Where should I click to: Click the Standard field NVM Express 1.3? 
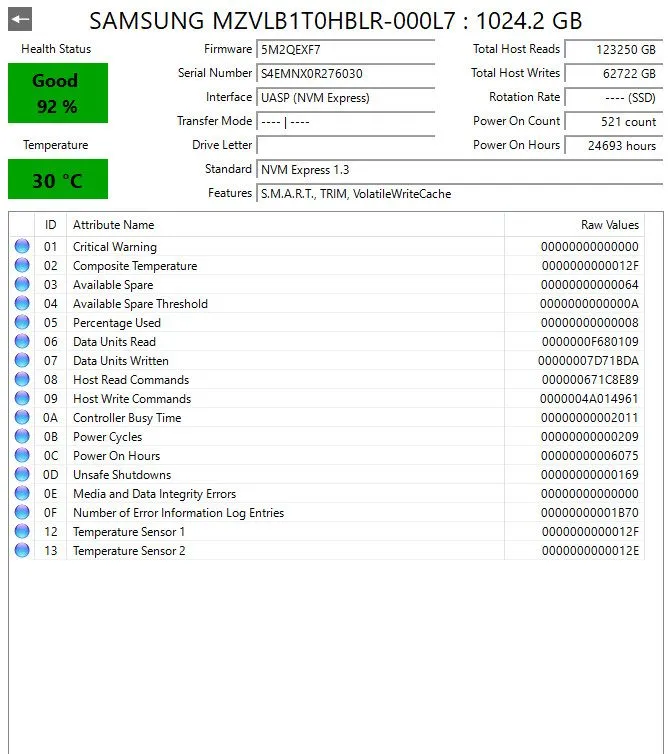[459, 170]
